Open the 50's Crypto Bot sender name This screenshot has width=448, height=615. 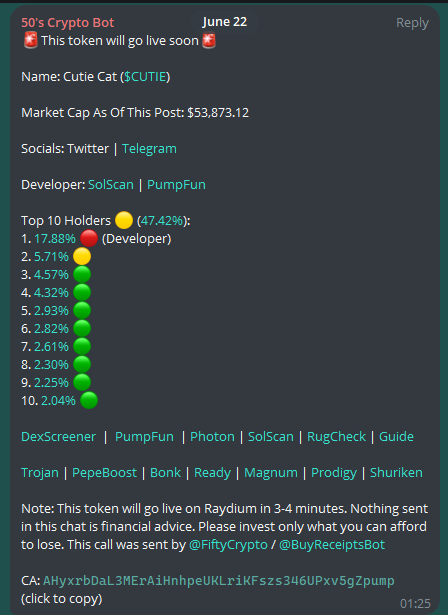pyautogui.click(x=67, y=23)
